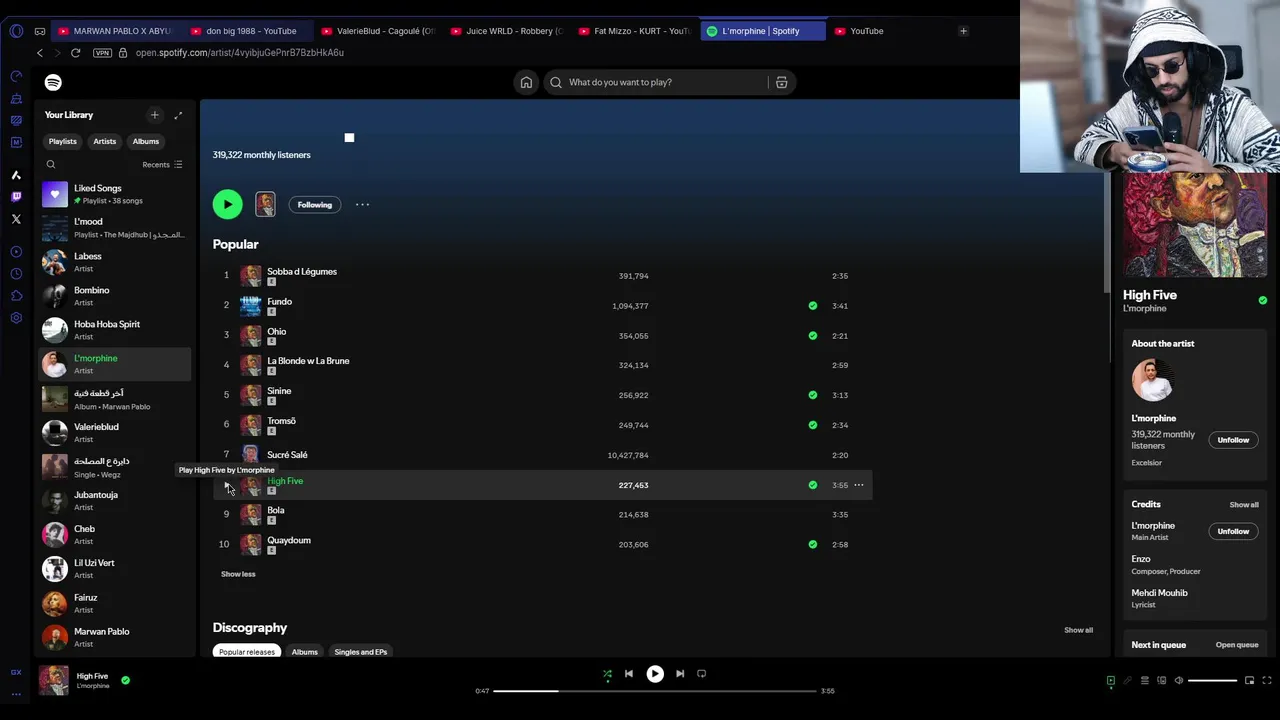Screen dimensions: 1280x720
Task: Switch to don big 1988 YouTube tab
Action: pos(250,31)
